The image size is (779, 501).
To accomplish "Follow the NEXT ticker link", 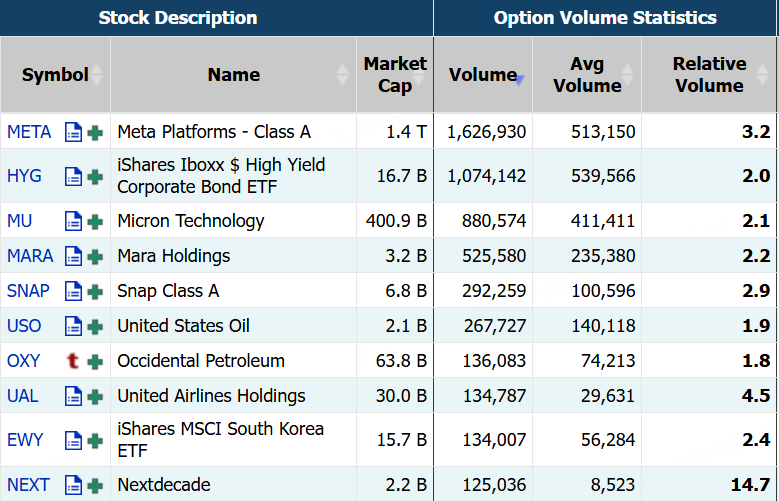I will coord(28,485).
